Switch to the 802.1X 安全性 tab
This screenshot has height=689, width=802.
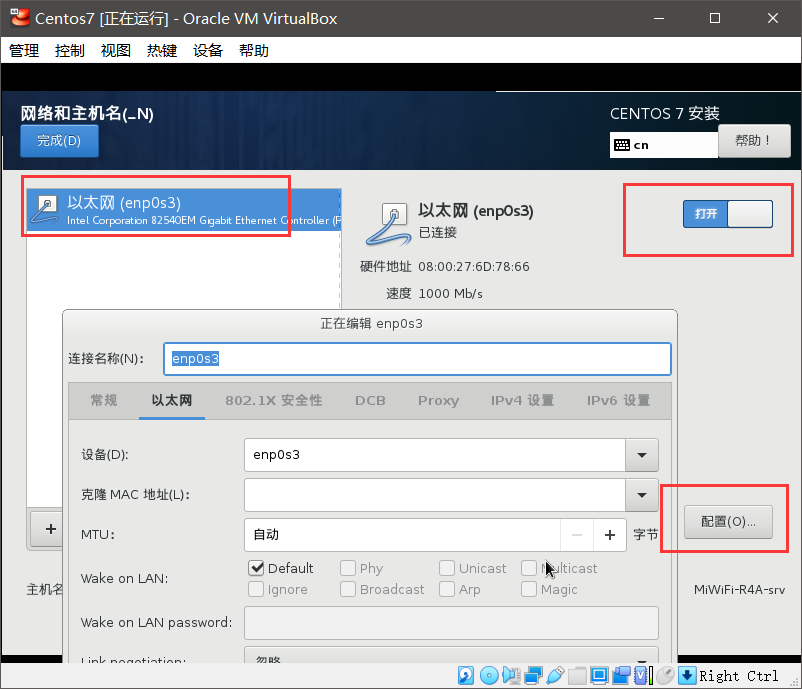274,401
